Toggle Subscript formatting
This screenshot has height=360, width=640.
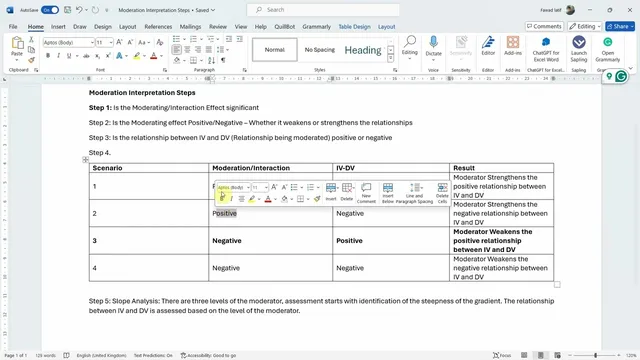97,56
